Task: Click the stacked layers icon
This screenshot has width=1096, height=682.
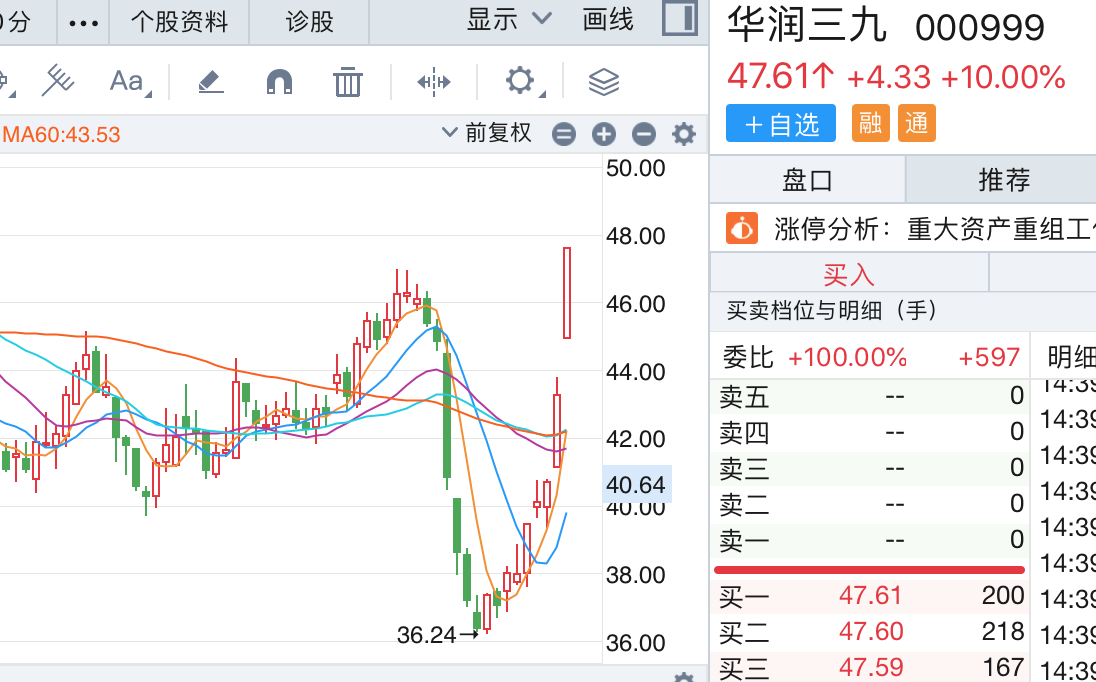Action: pos(603,82)
